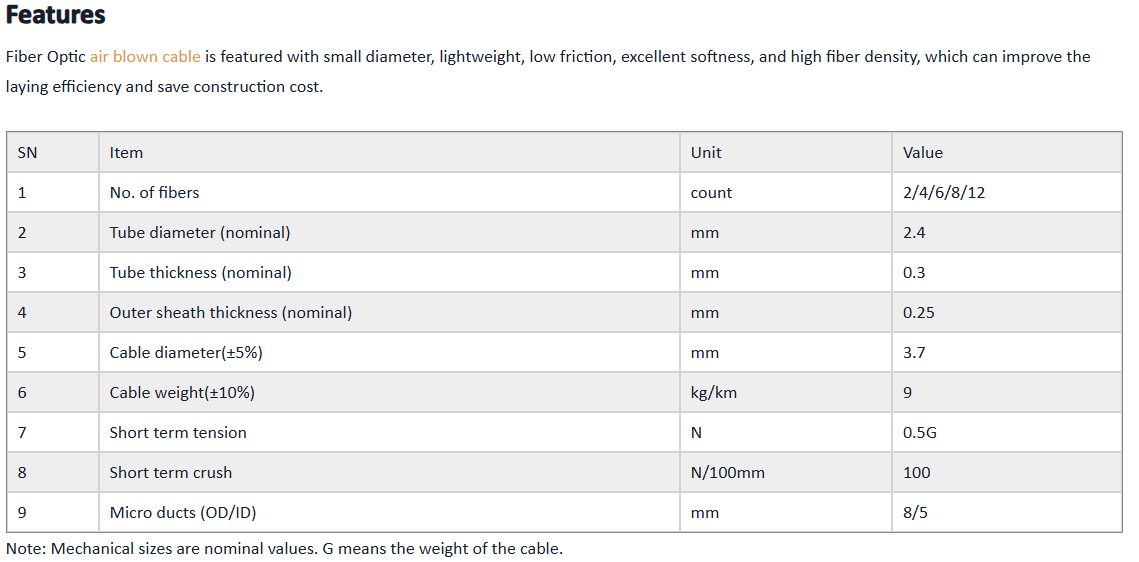Click the kg/km unit cell
The width and height of the screenshot is (1139, 562).
pyautogui.click(x=786, y=392)
